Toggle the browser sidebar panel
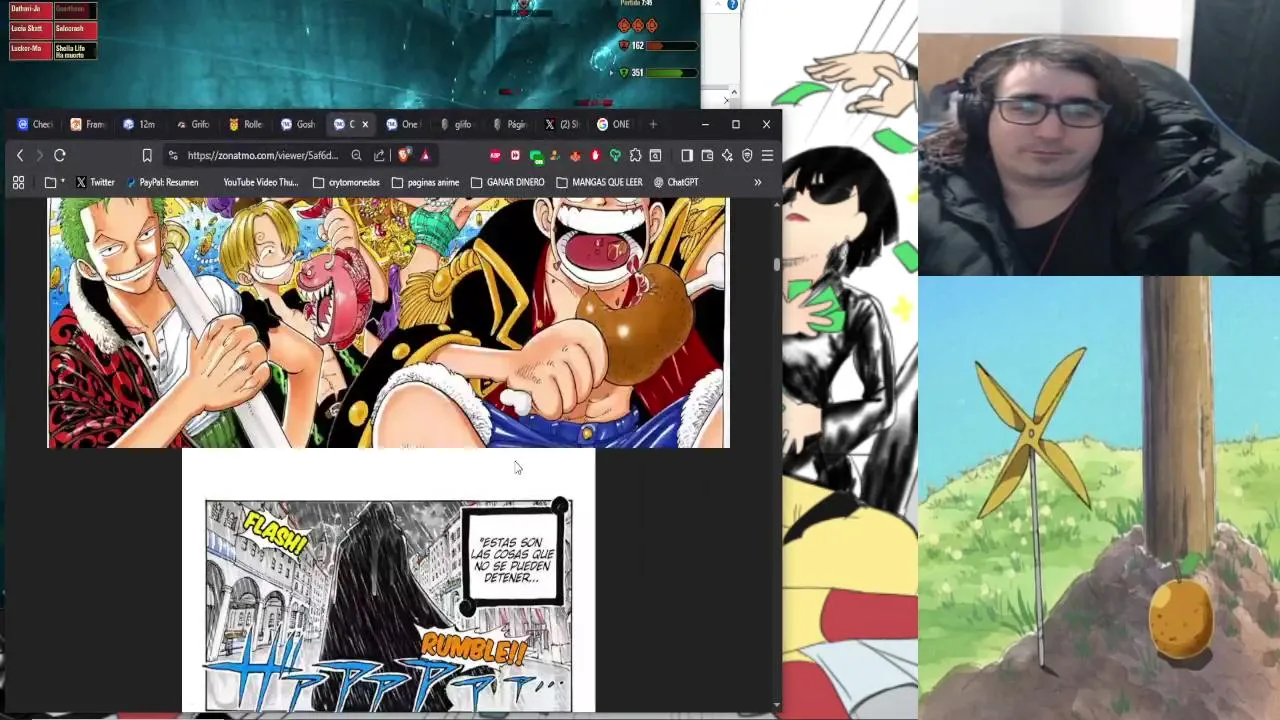This screenshot has width=1280, height=720. [x=687, y=155]
